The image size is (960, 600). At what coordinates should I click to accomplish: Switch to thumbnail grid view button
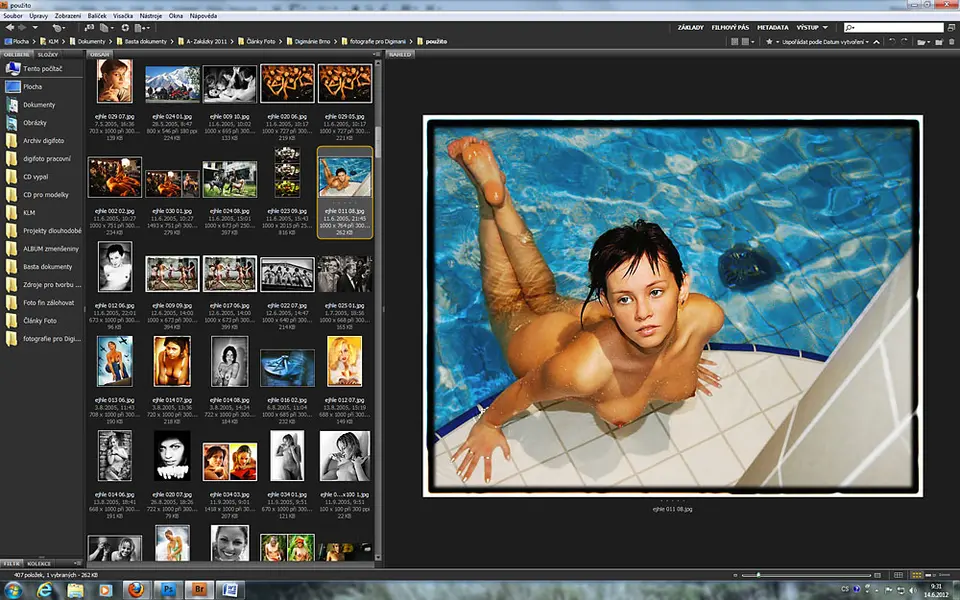[918, 575]
